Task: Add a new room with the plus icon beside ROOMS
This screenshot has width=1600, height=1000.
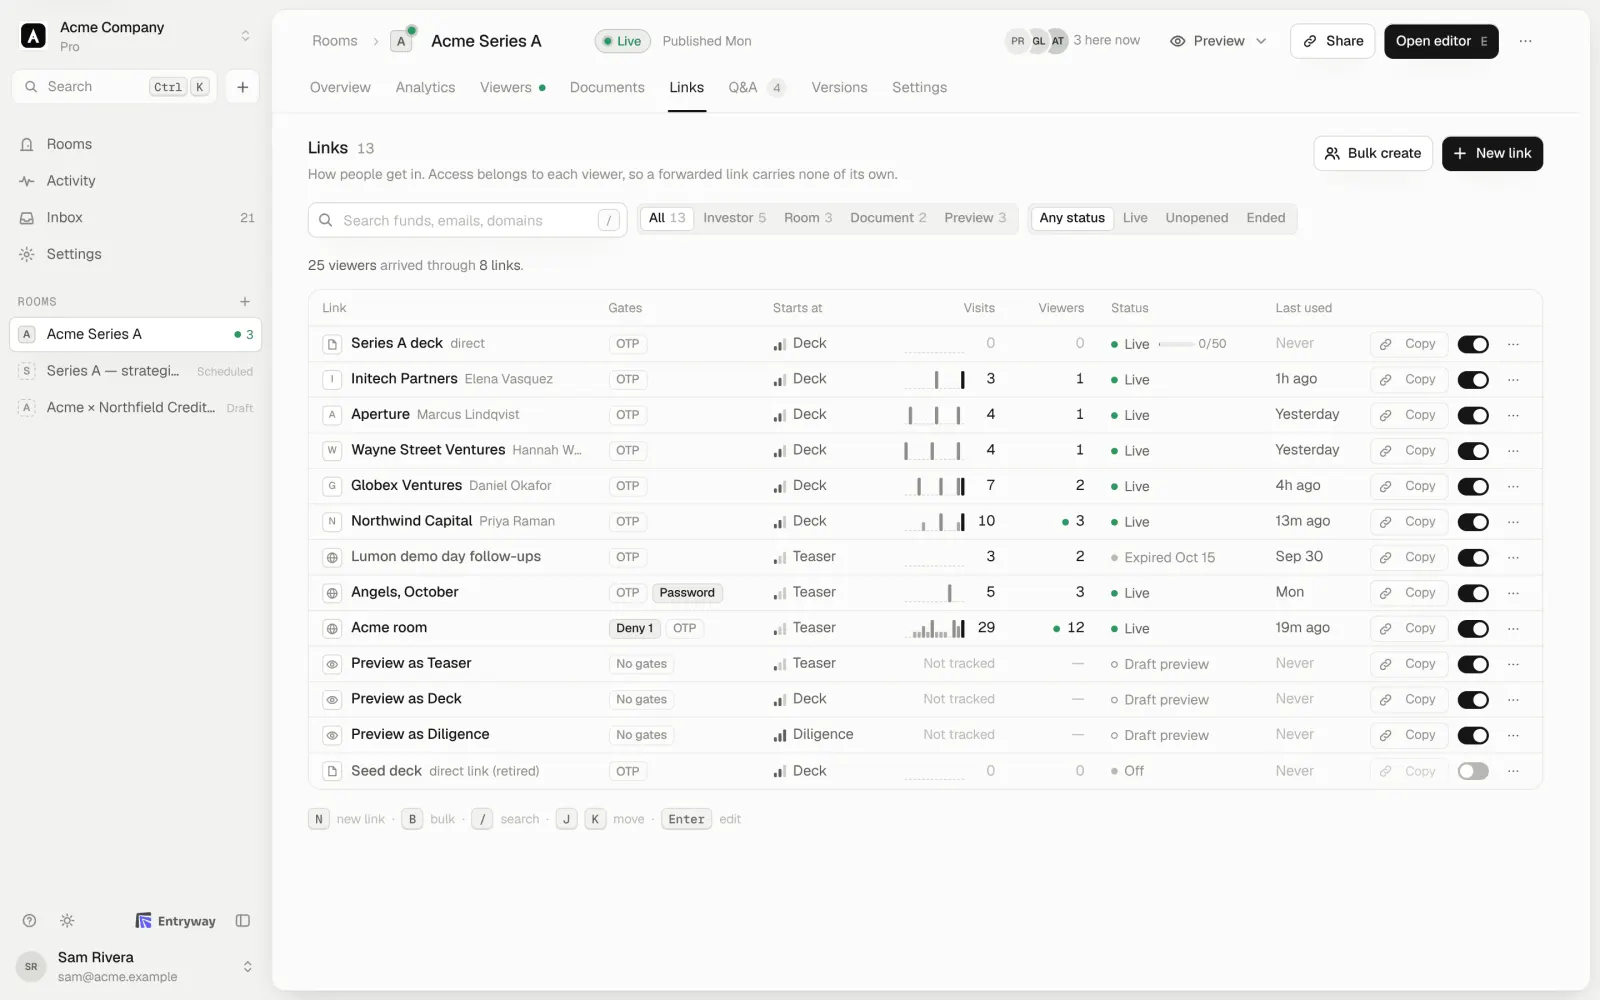Action: click(x=245, y=301)
